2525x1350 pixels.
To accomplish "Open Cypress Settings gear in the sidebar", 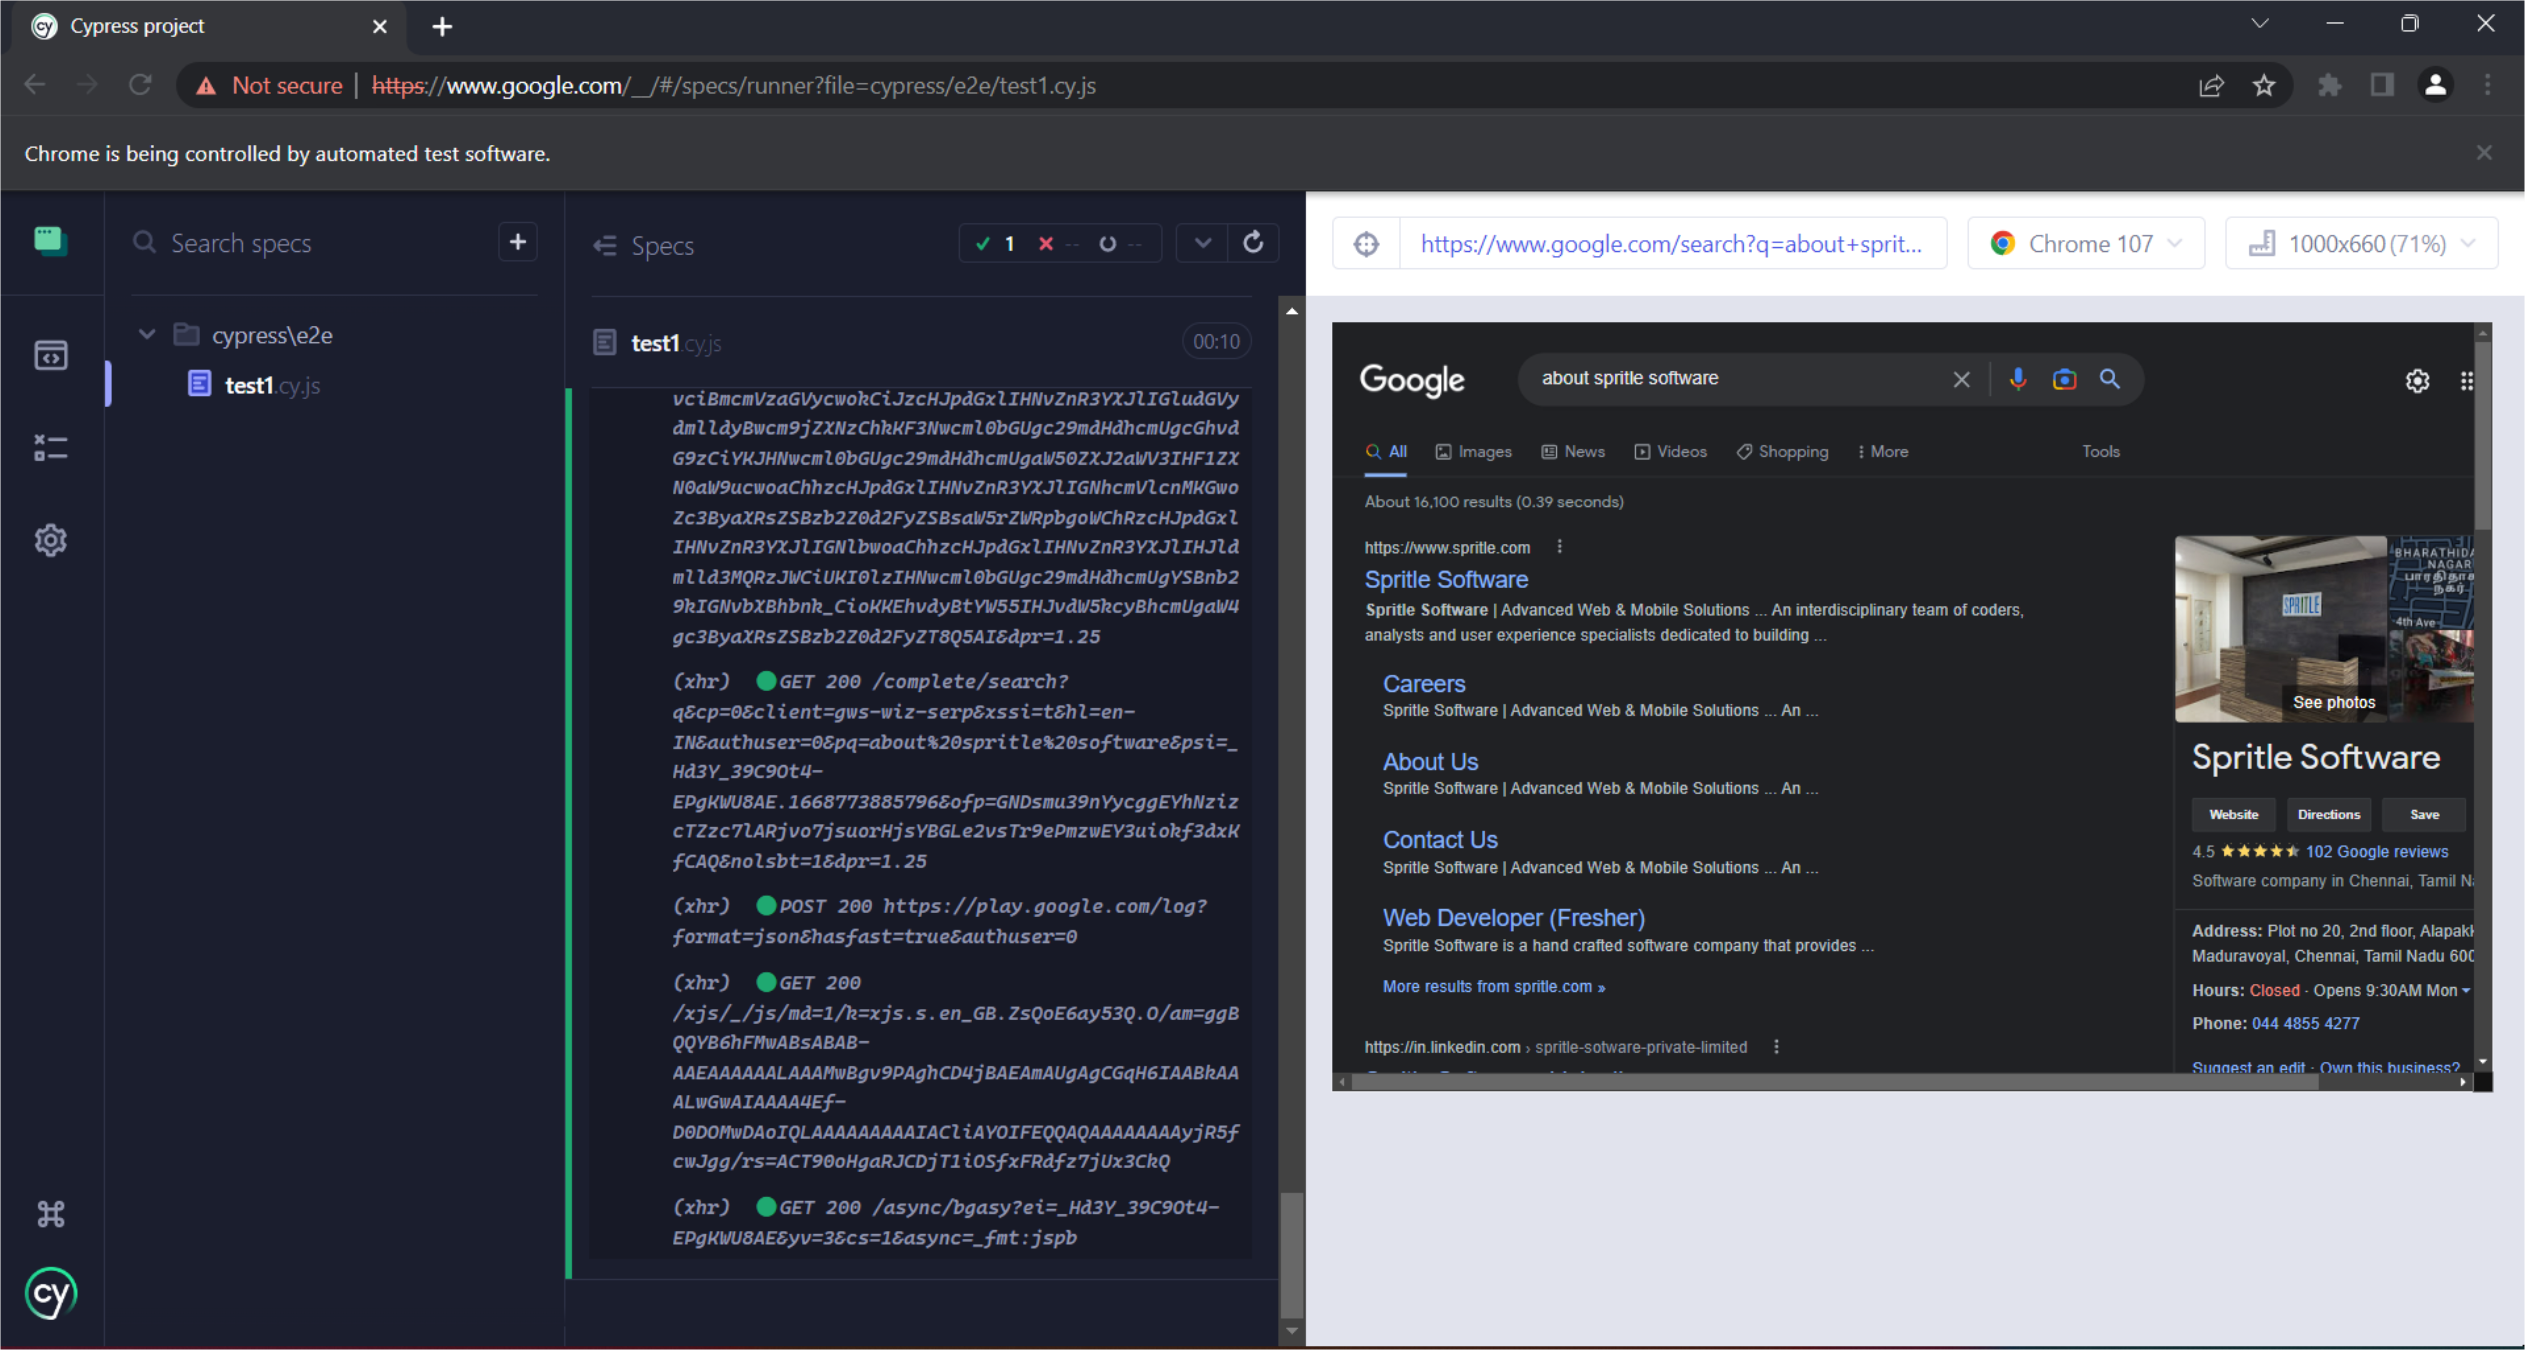I will pos(50,540).
